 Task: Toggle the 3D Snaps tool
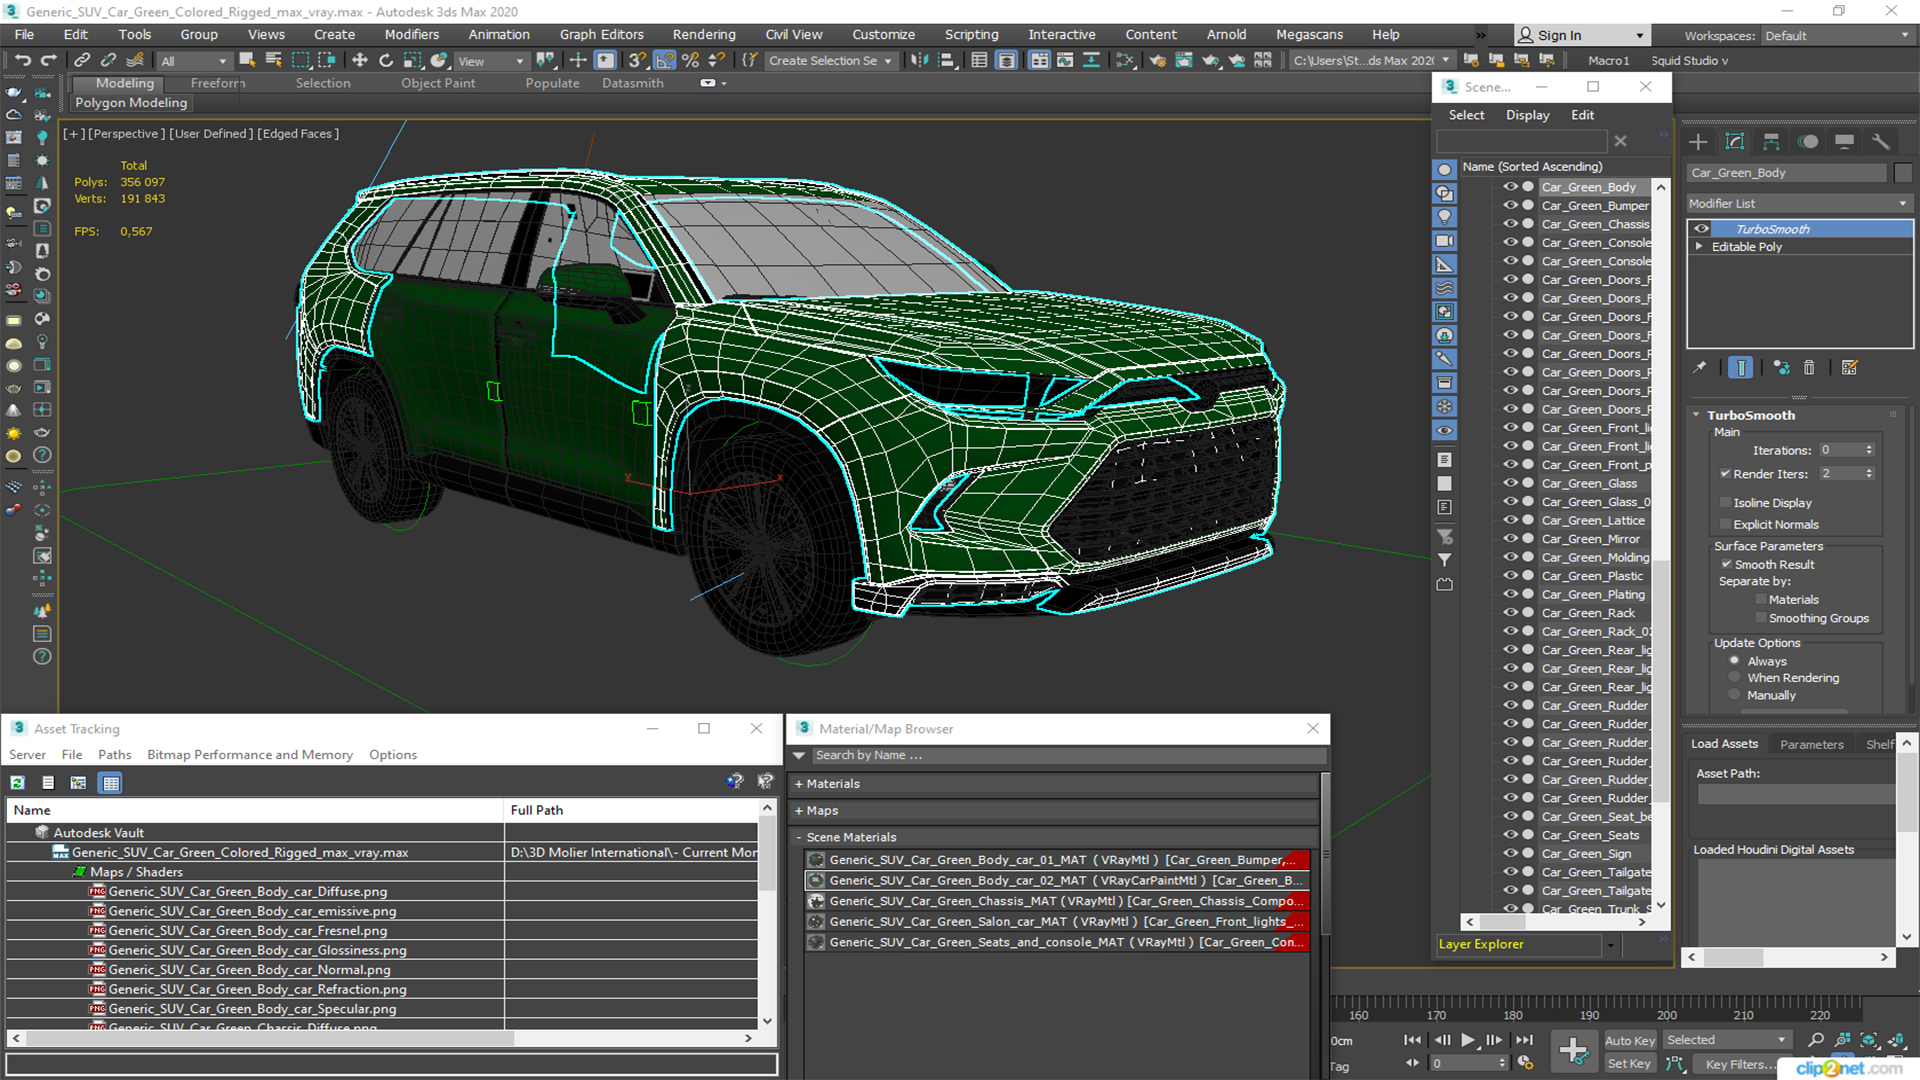pos(637,60)
